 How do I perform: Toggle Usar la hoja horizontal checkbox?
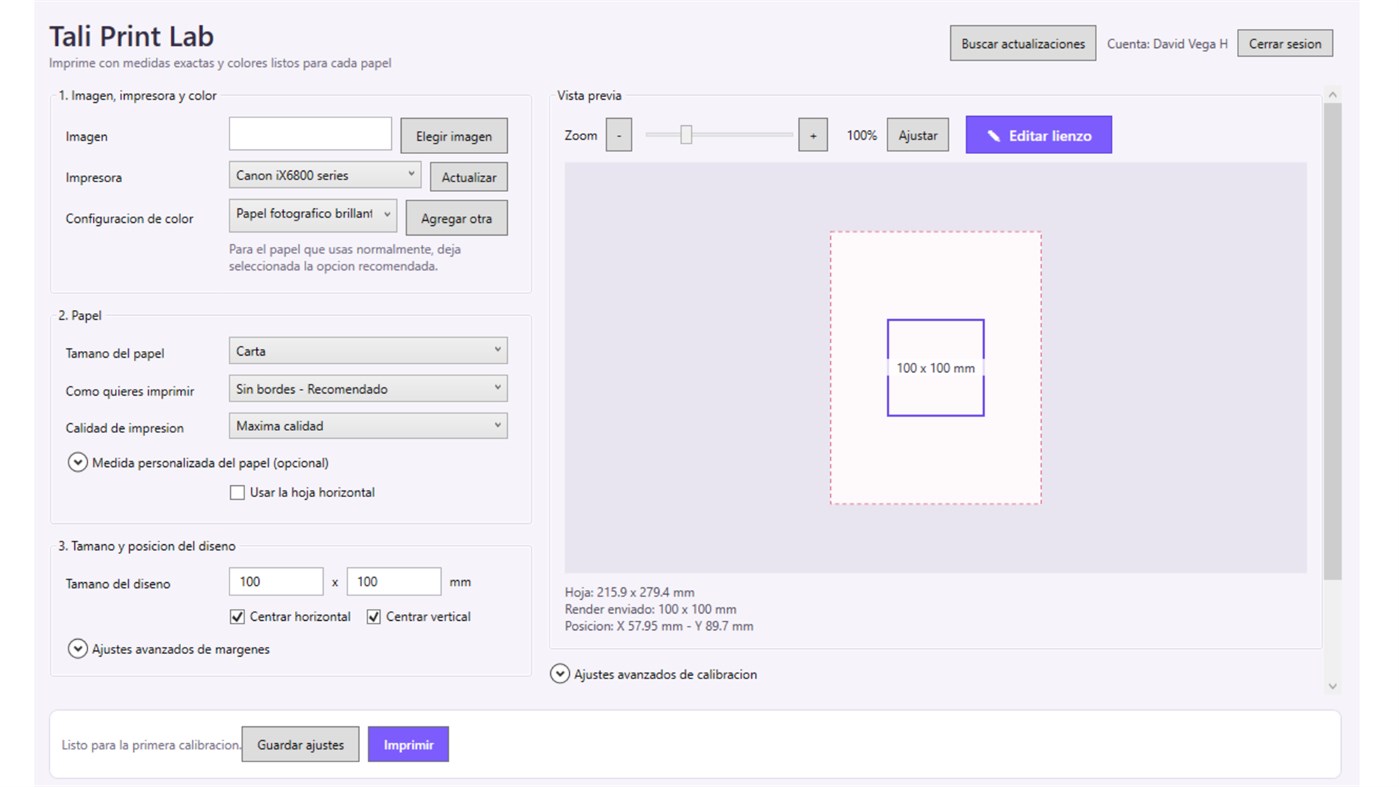(x=237, y=492)
